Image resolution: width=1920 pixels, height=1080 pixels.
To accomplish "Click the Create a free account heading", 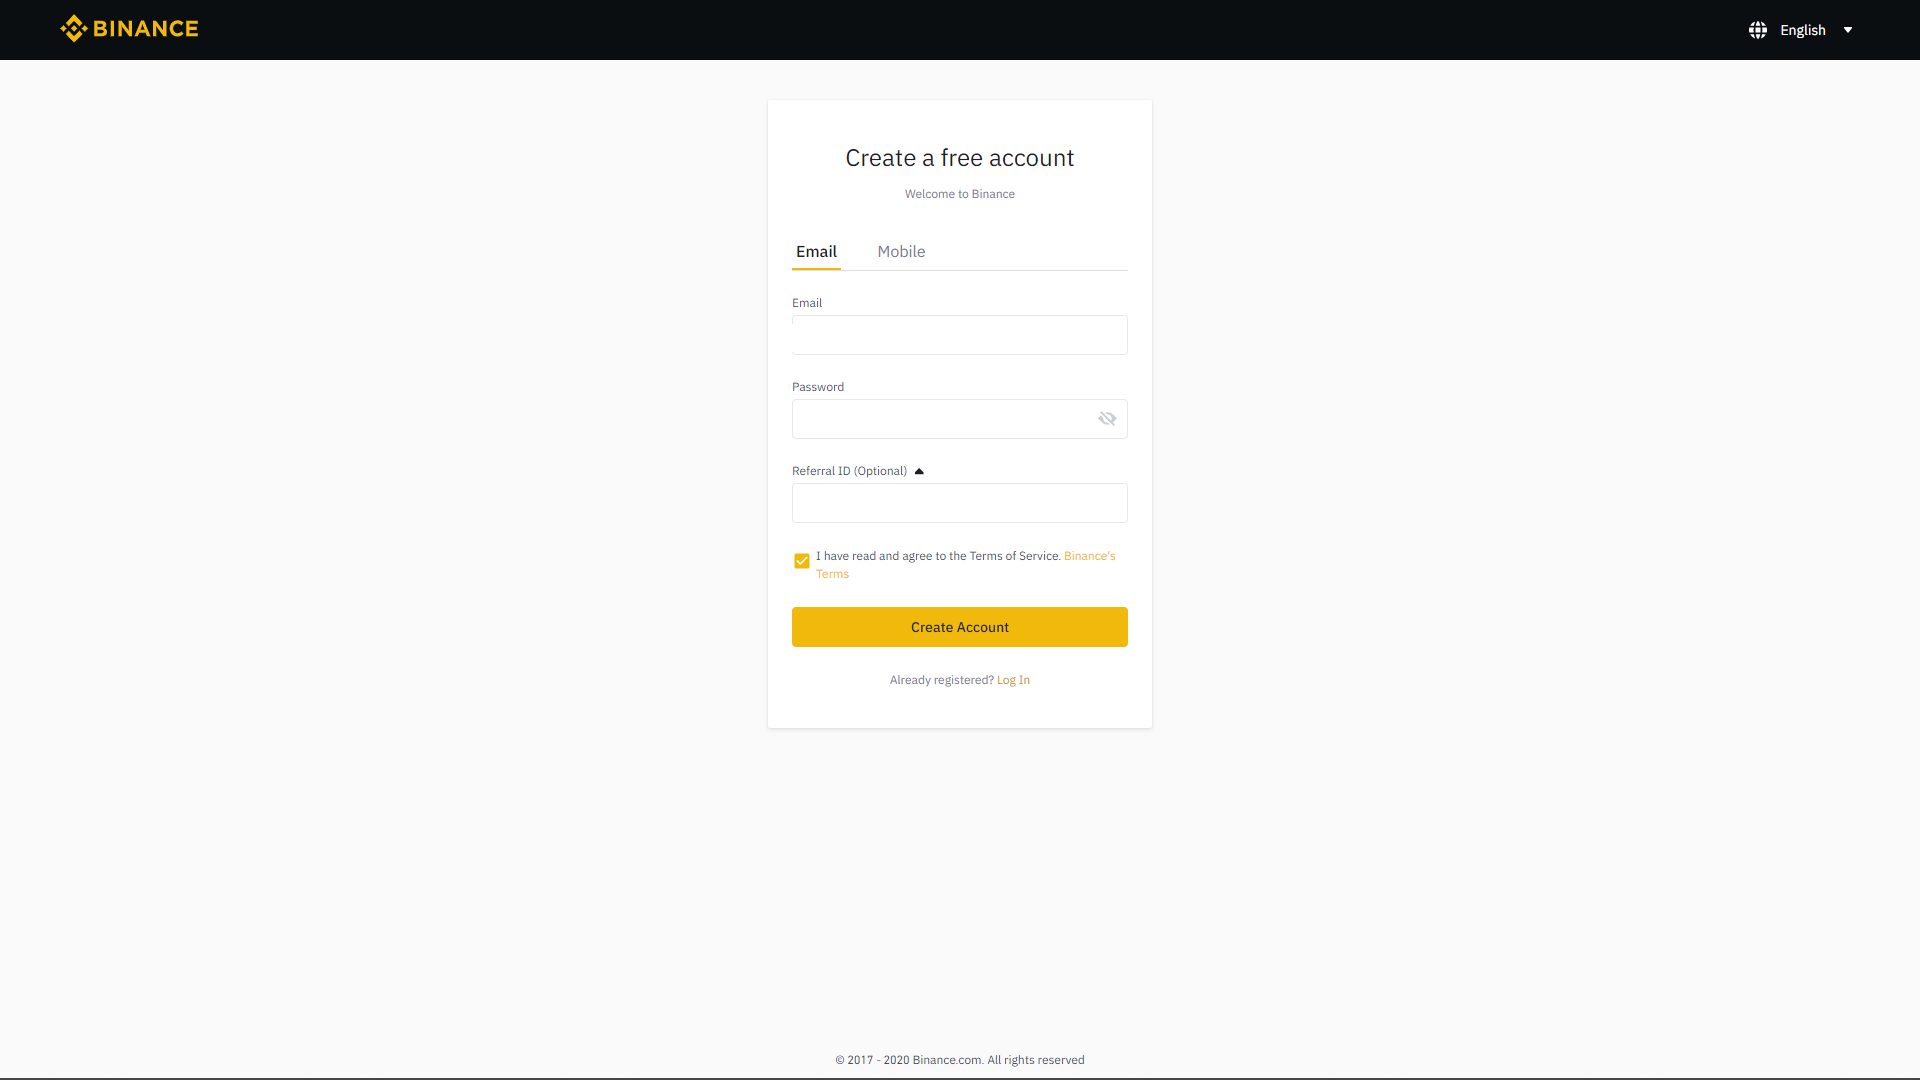I will tap(959, 158).
